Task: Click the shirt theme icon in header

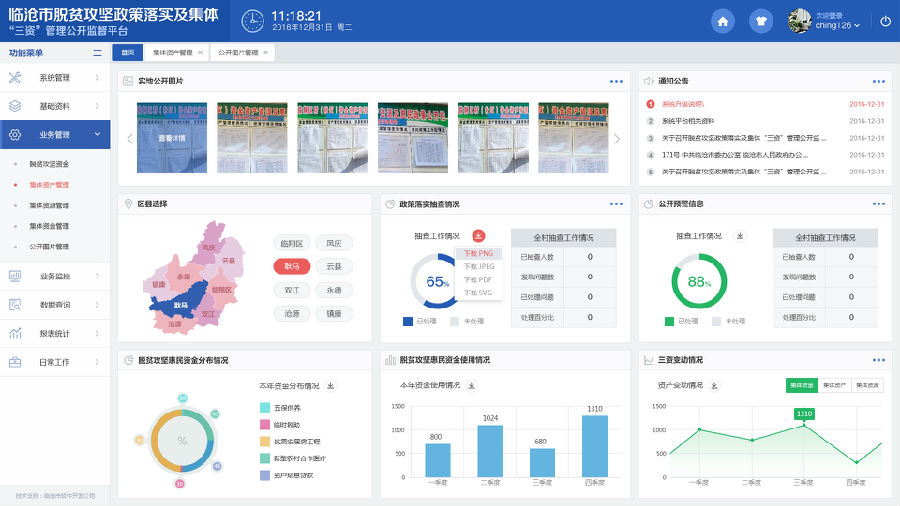Action: click(x=760, y=21)
